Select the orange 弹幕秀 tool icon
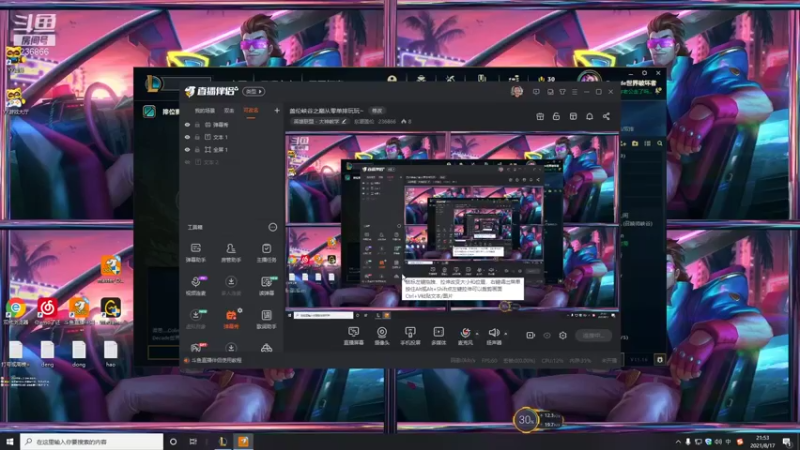This screenshot has height=450, width=800. [231, 318]
